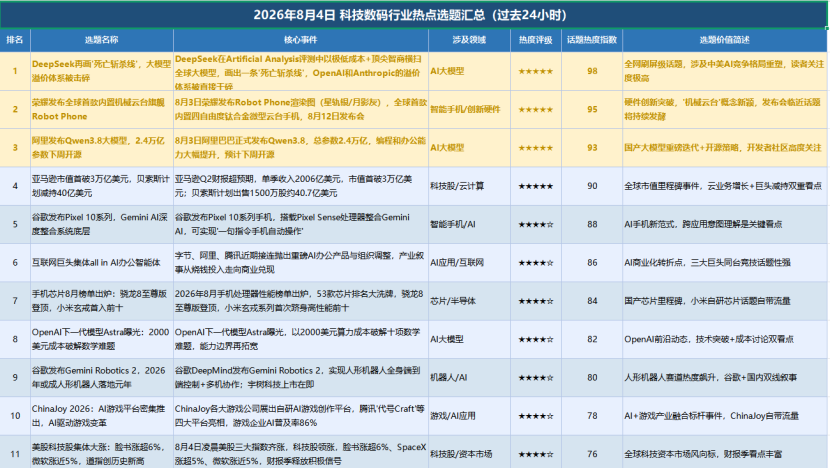This screenshot has height=468, width=830.
Task: Select heat index cell '80'
Action: tap(592, 377)
